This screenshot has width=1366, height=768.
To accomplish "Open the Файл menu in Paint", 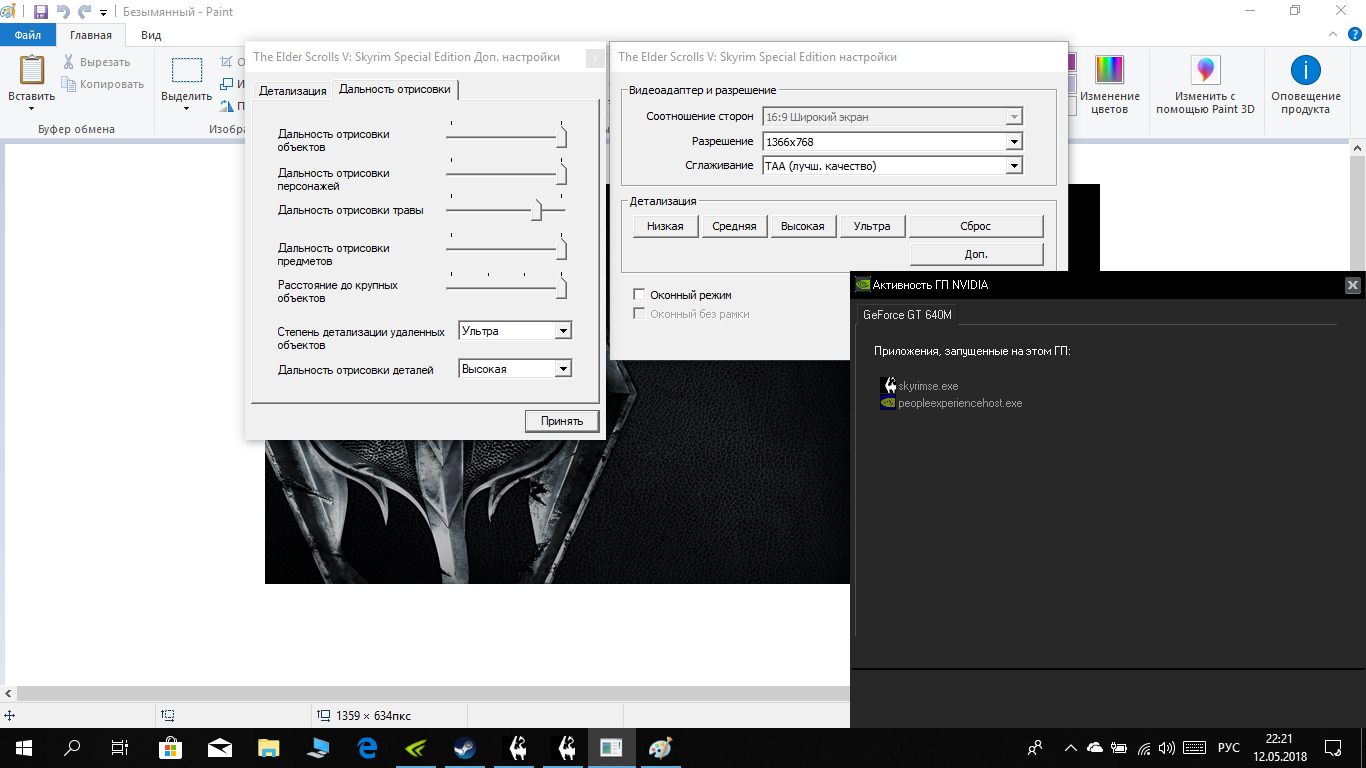I will click(28, 35).
